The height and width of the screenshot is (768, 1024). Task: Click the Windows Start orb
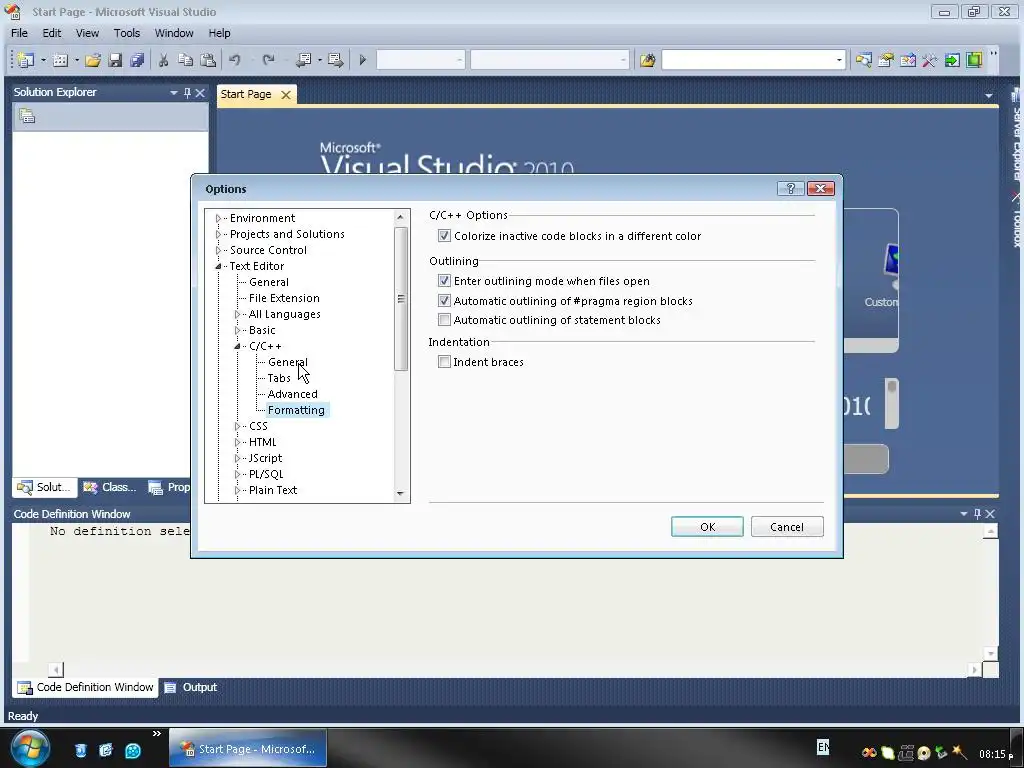(x=30, y=748)
